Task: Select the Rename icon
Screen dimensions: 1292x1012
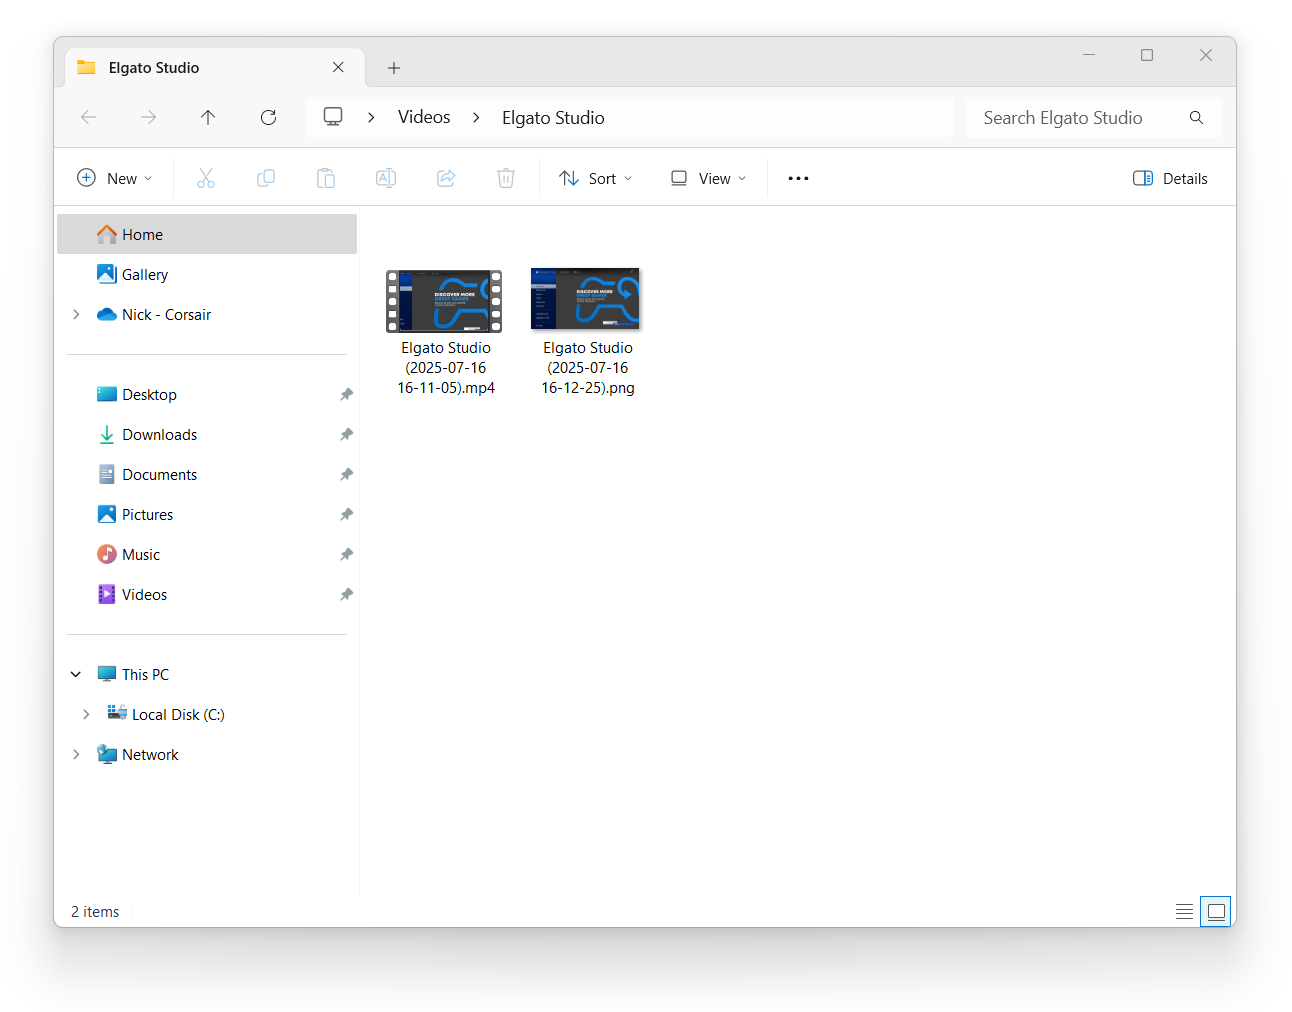Action: point(386,178)
